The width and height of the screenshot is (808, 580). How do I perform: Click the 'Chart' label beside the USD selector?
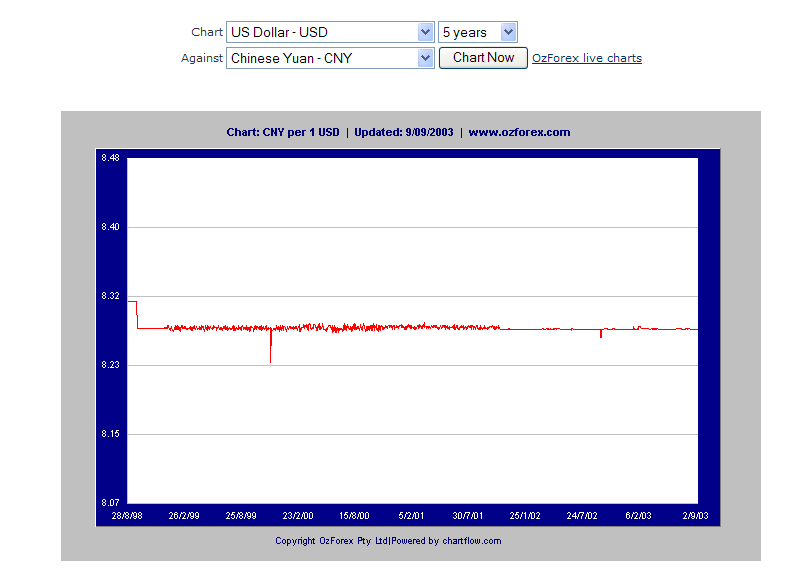207,32
